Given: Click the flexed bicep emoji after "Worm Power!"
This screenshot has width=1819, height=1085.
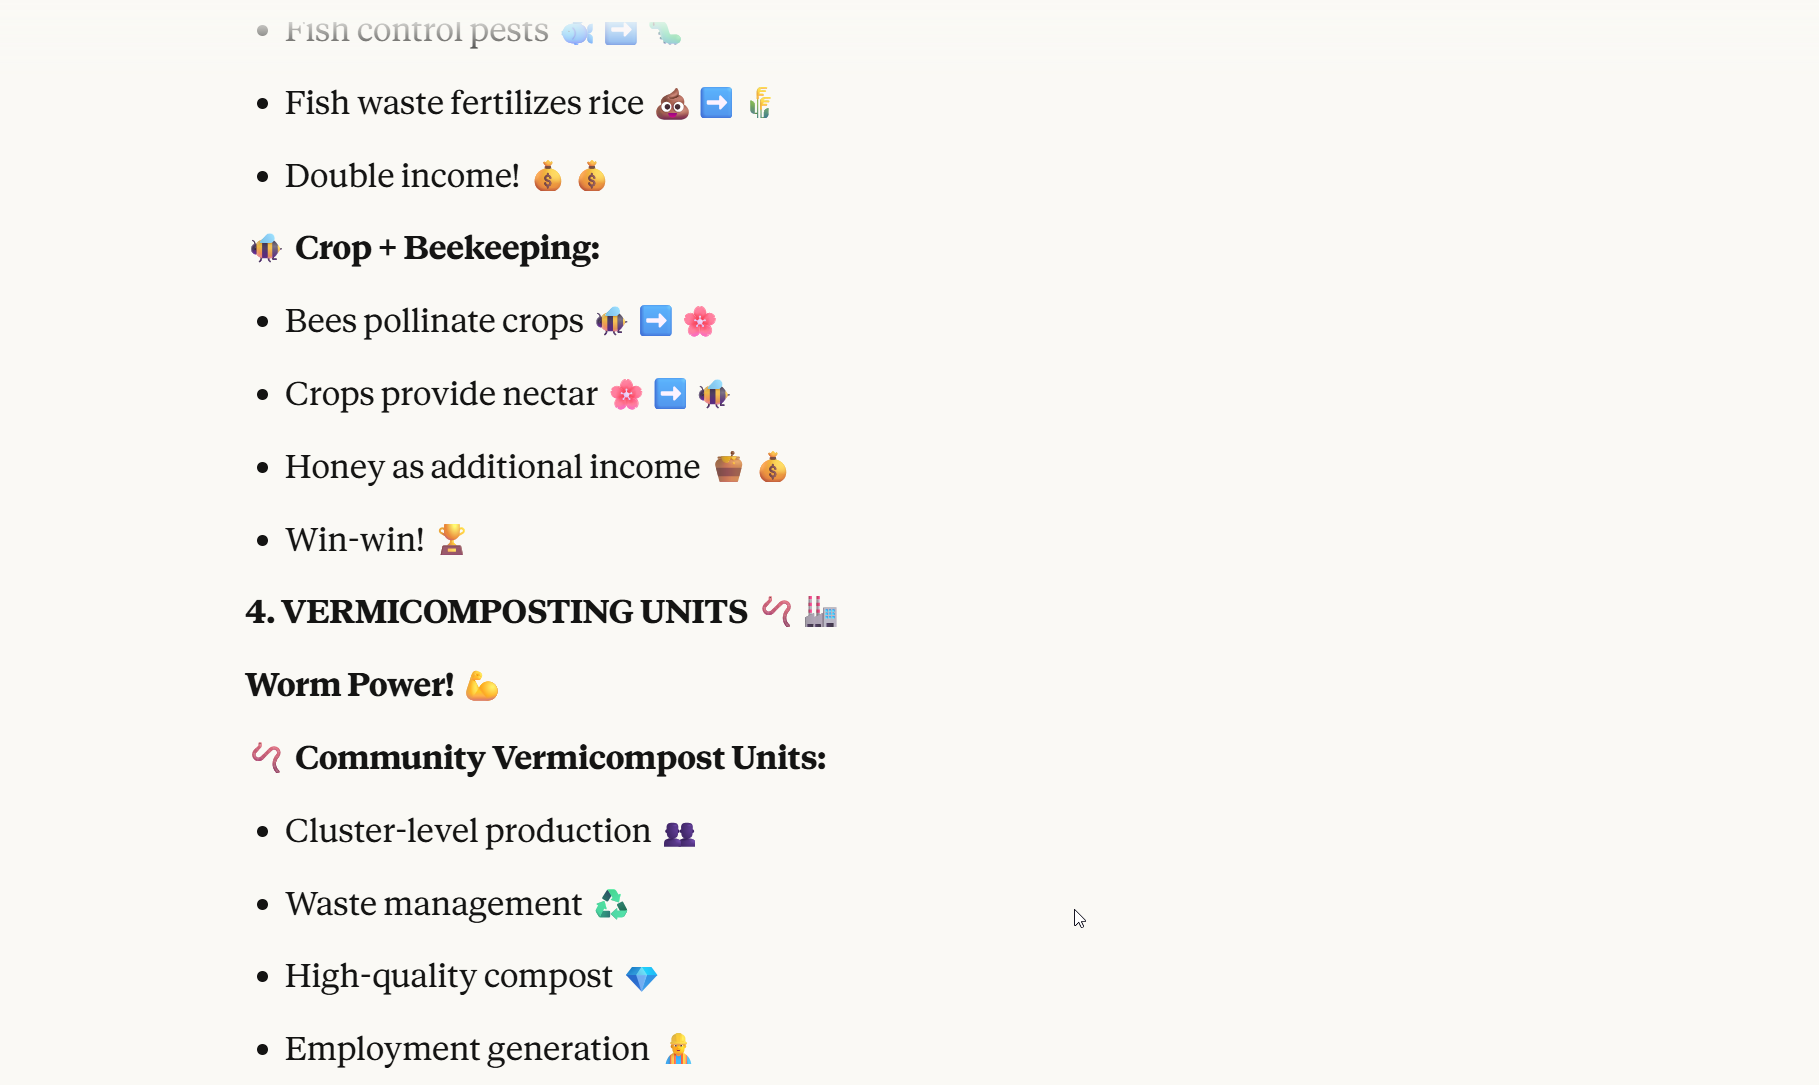Looking at the screenshot, I should tap(482, 686).
